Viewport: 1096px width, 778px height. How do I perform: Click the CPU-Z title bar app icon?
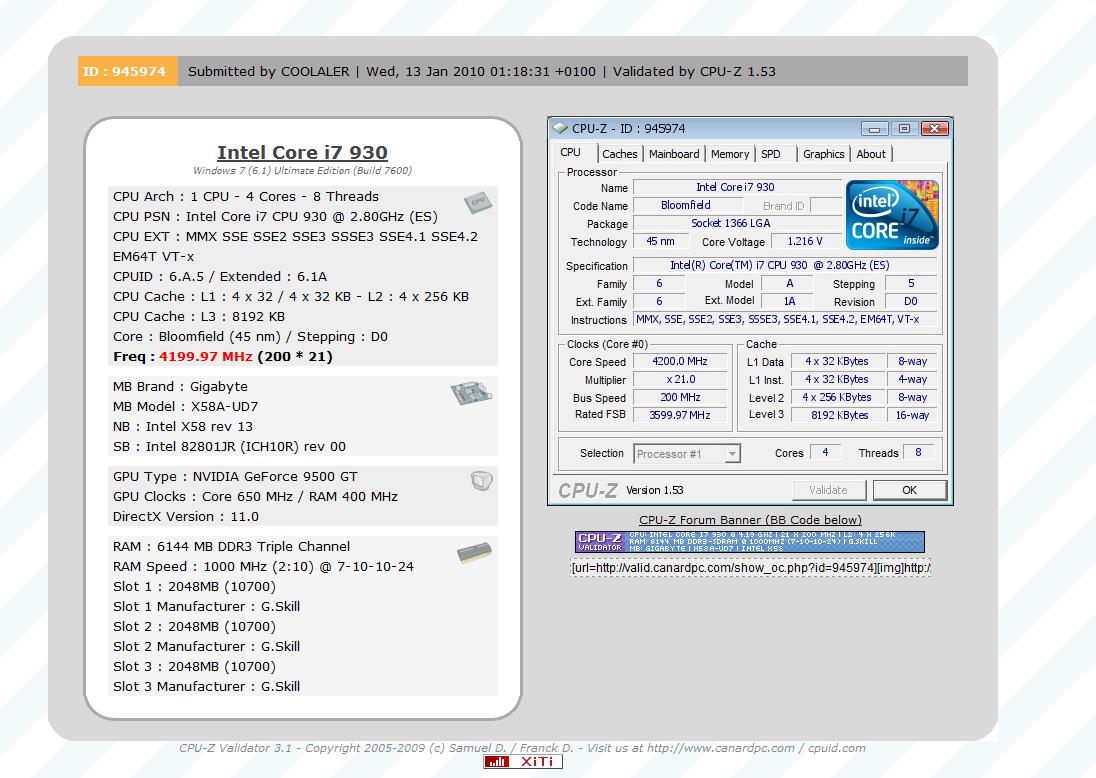(560, 129)
